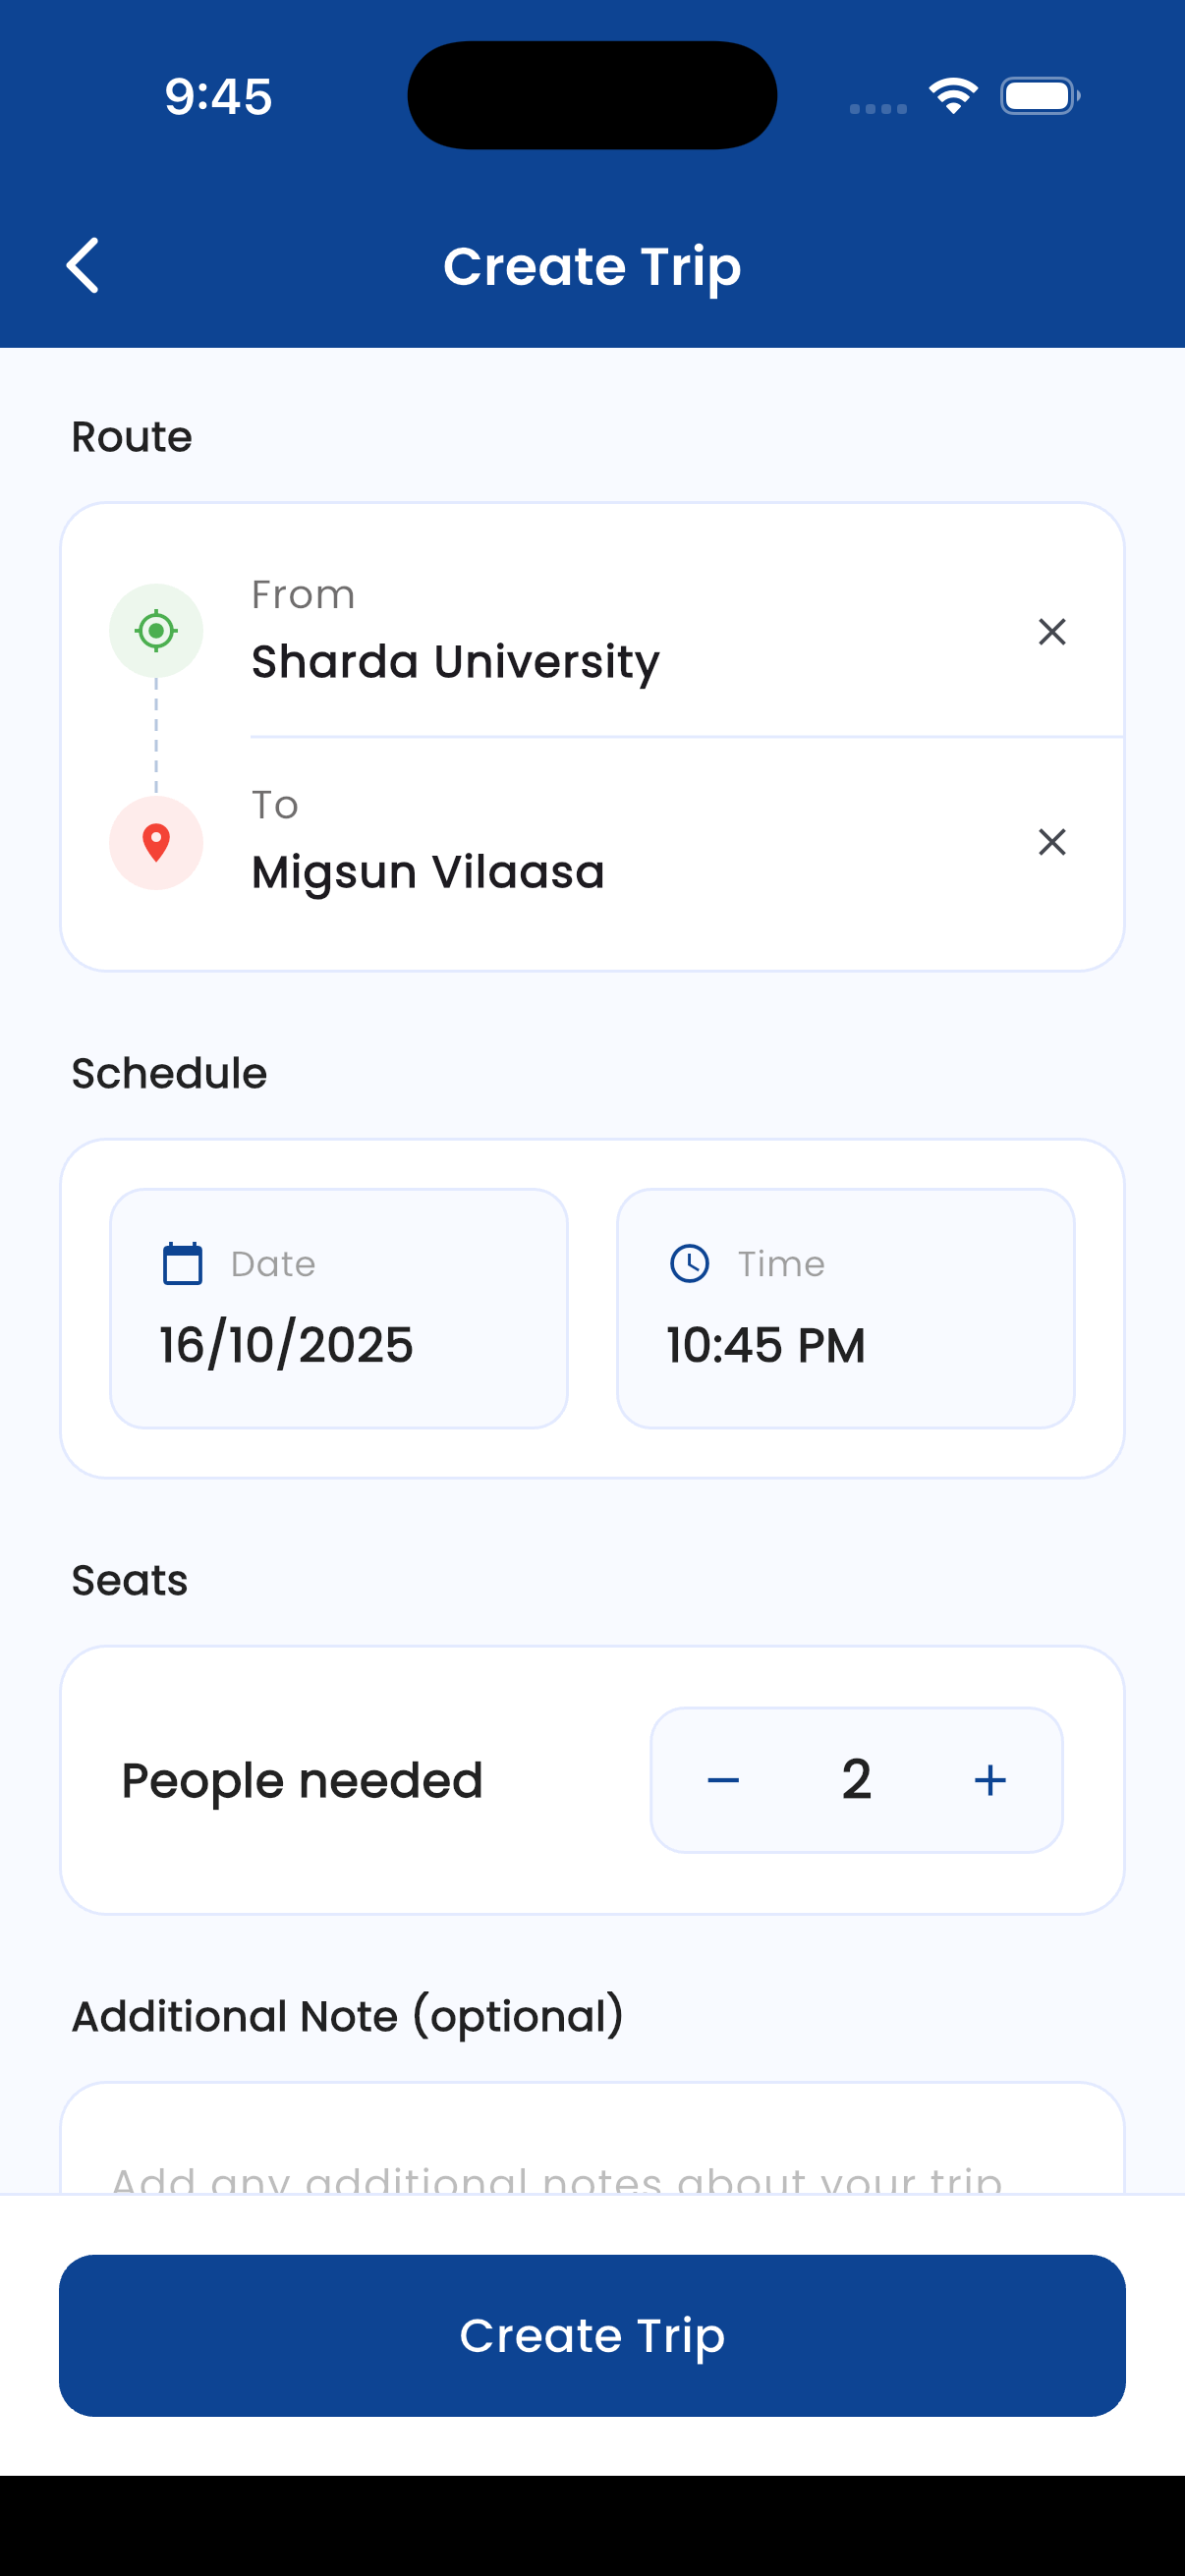The width and height of the screenshot is (1185, 2576).
Task: Tap the Create Trip header title
Action: click(592, 266)
